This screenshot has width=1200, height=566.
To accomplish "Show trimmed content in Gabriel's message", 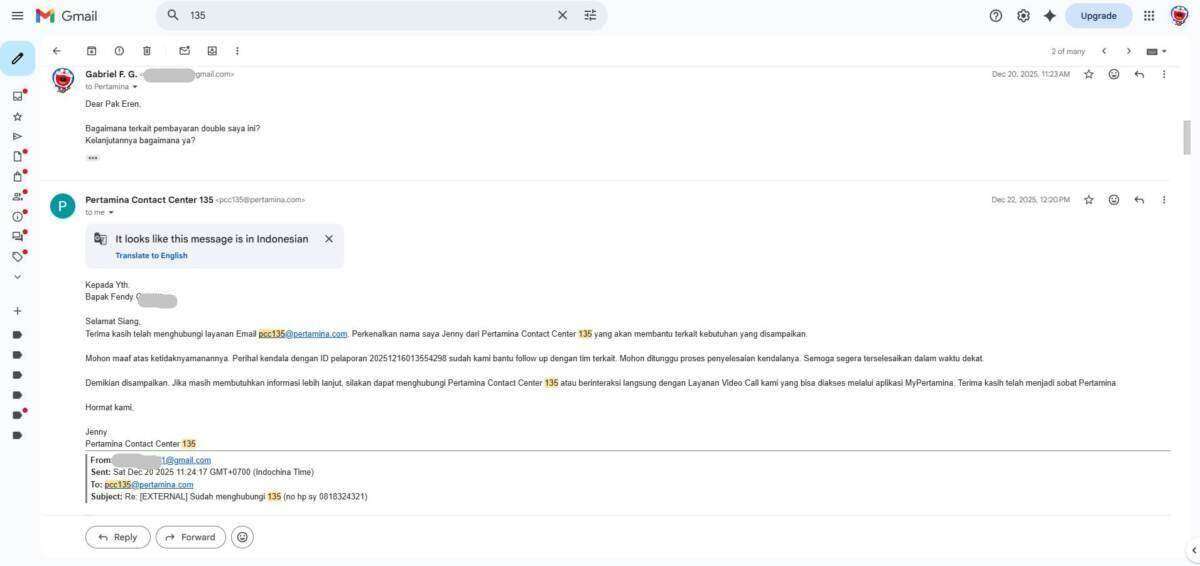I will 92,158.
